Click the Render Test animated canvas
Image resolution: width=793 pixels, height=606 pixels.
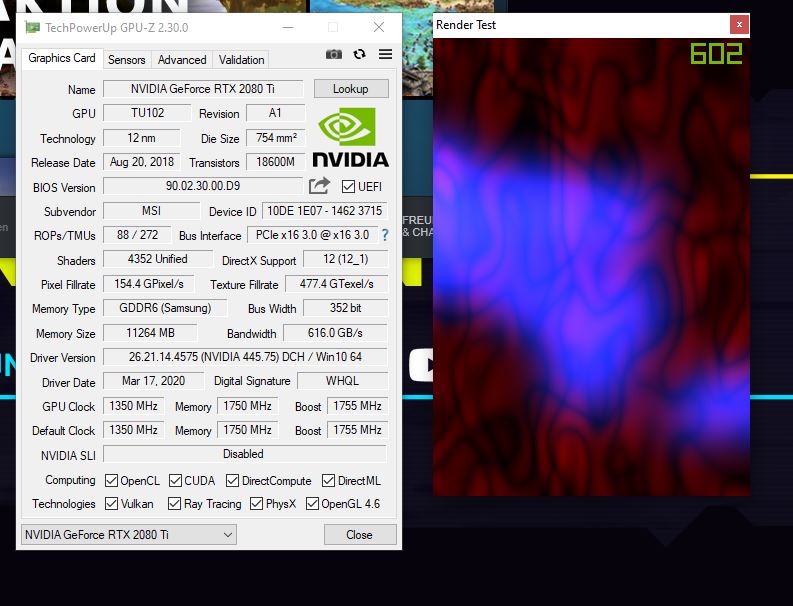point(591,267)
